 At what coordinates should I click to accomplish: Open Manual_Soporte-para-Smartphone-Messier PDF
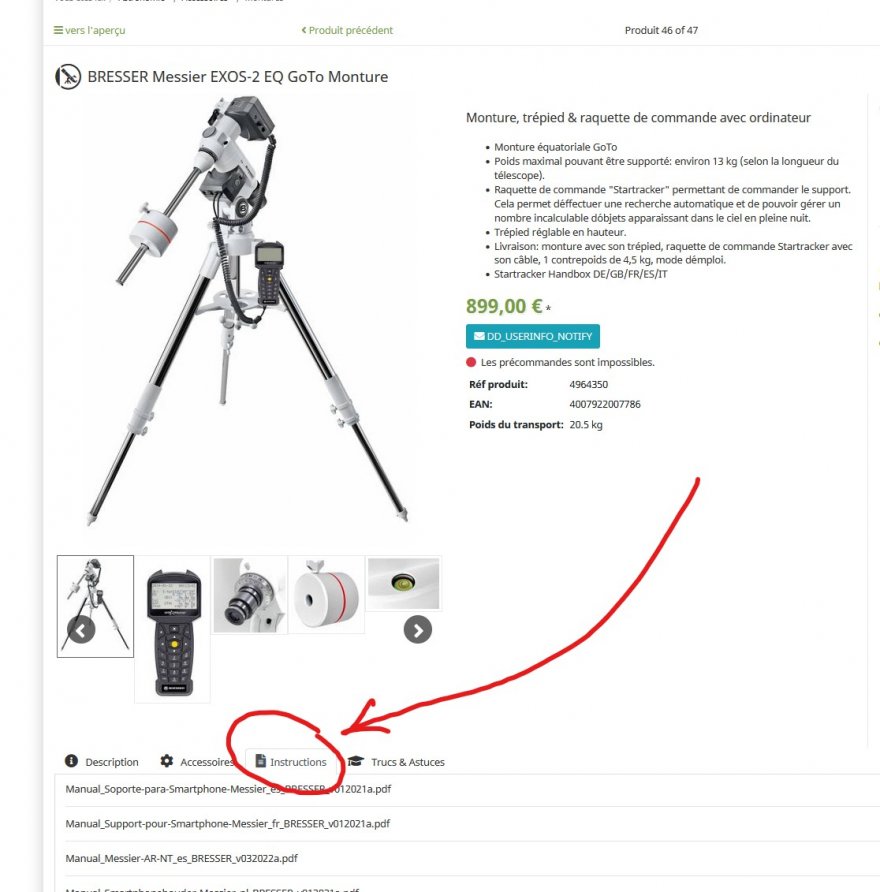[x=228, y=789]
